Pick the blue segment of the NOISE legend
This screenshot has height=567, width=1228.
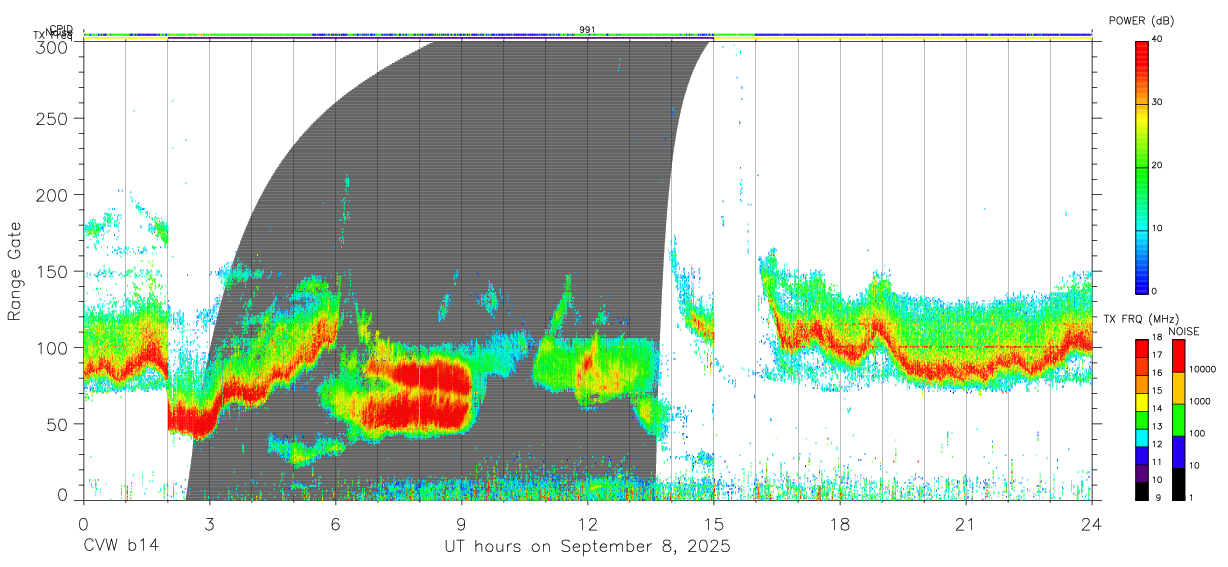pyautogui.click(x=1177, y=451)
